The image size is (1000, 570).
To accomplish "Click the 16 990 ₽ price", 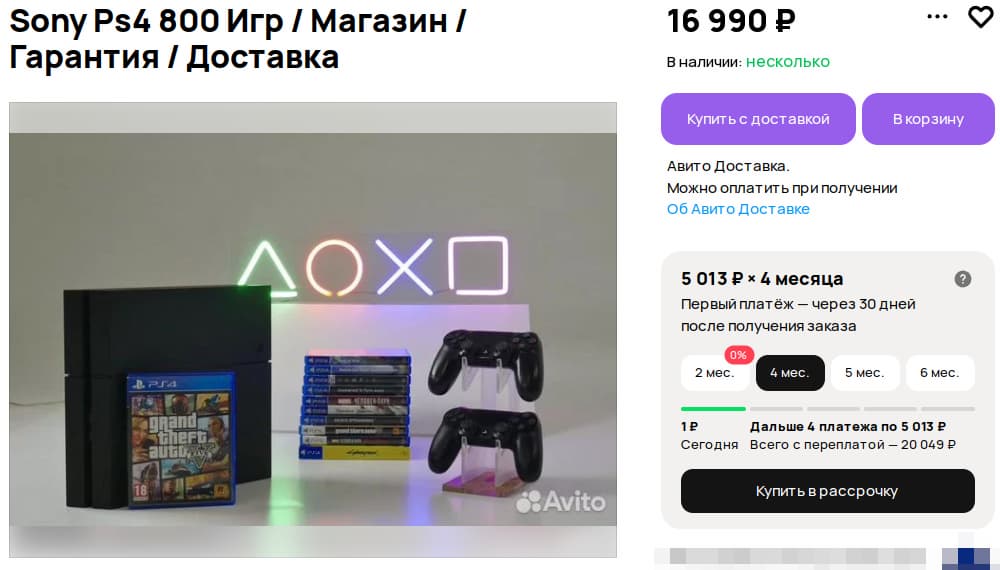I will [x=731, y=21].
